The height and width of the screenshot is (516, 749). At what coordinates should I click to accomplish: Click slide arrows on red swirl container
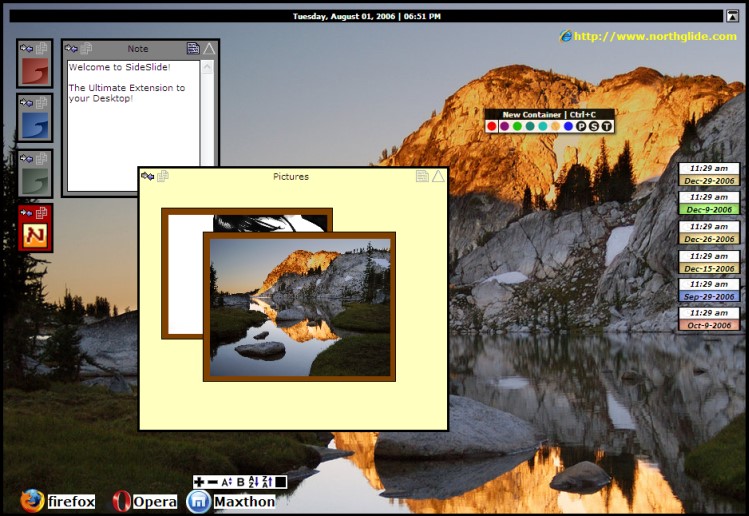(26, 48)
